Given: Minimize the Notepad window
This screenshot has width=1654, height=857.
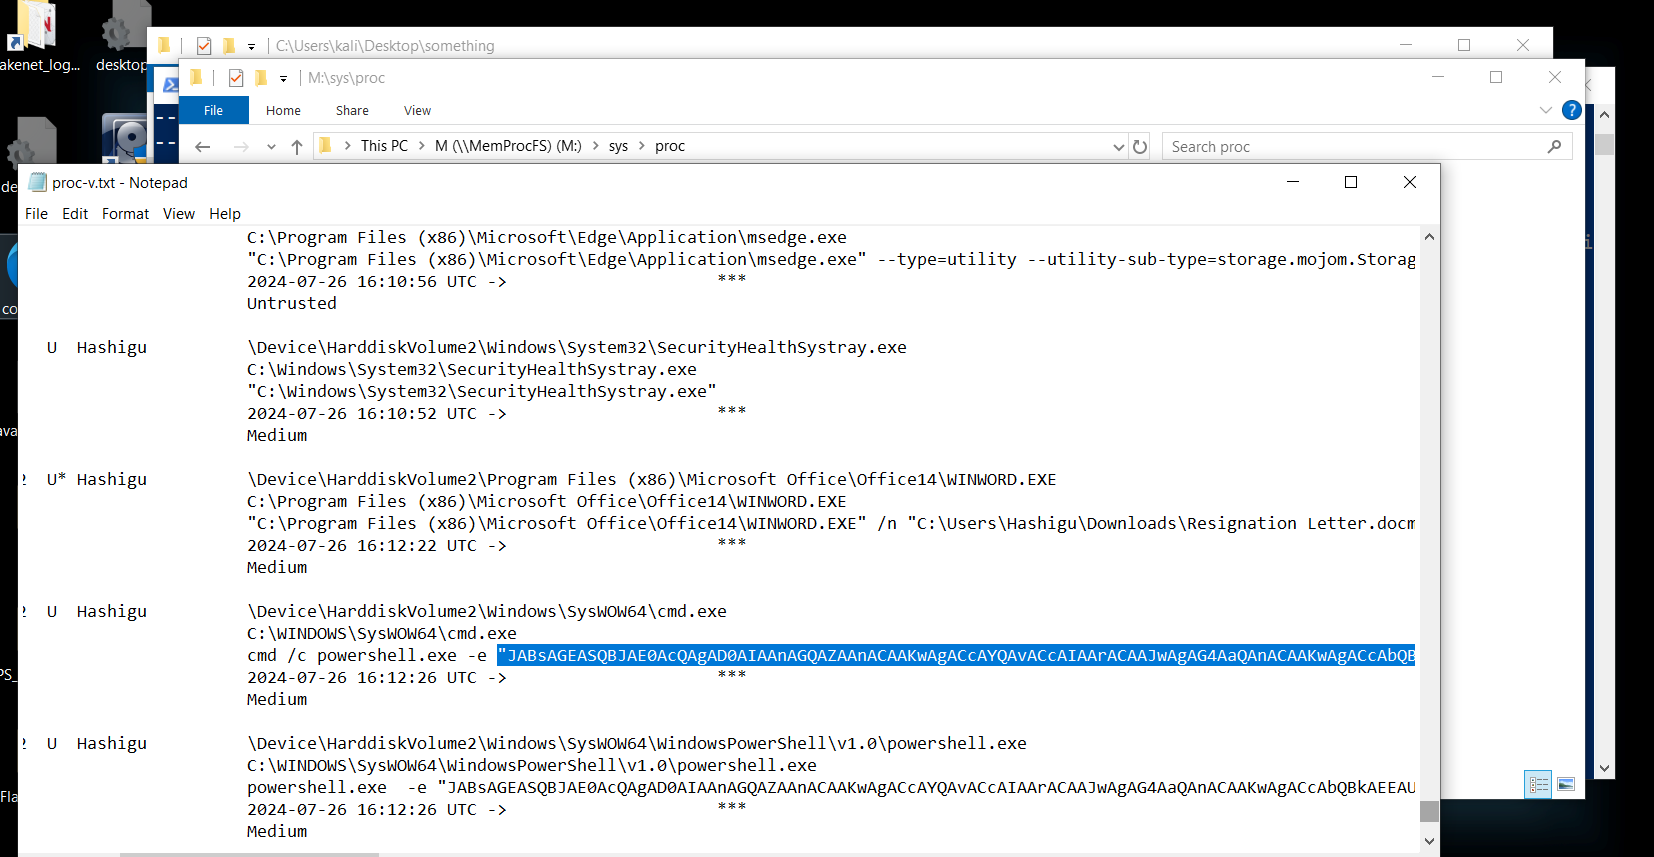Looking at the screenshot, I should pyautogui.click(x=1293, y=182).
